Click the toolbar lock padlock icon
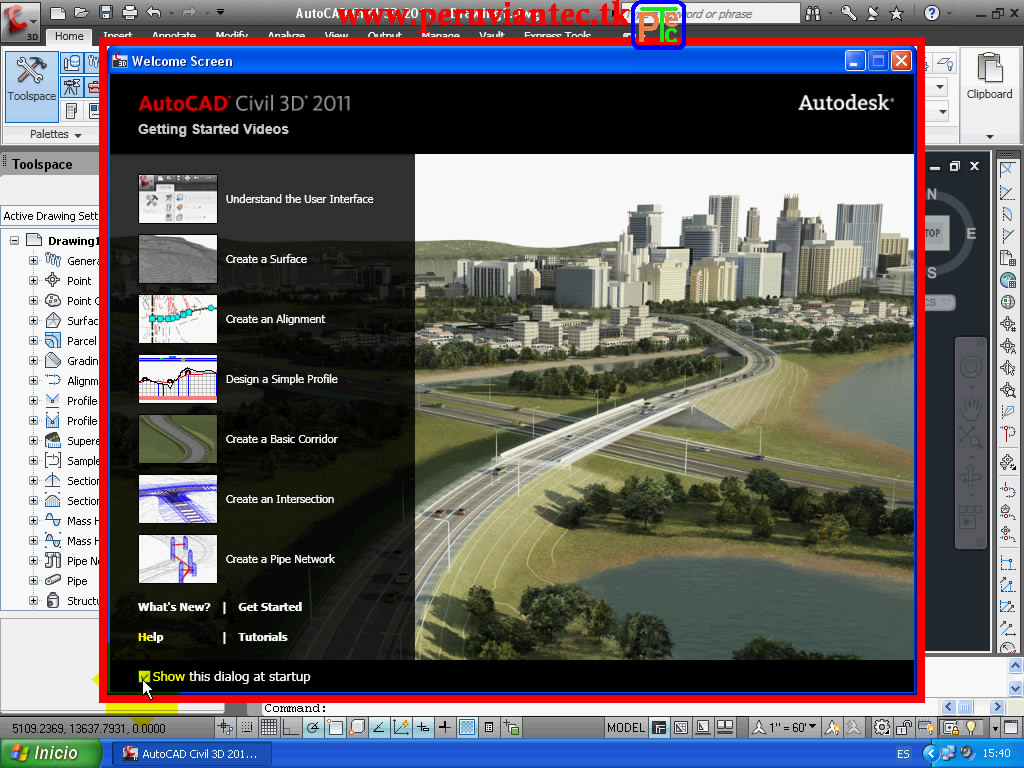The height and width of the screenshot is (768, 1024). coord(904,727)
